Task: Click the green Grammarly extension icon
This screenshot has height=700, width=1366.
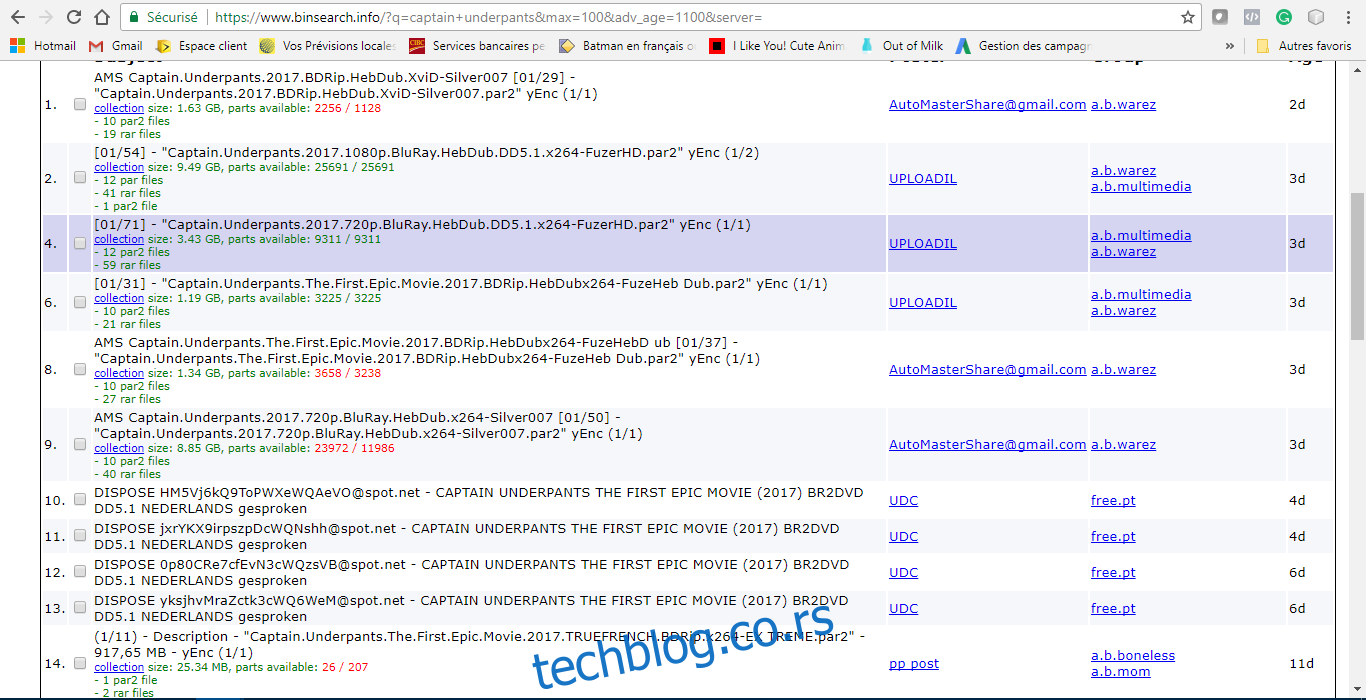Action: [1284, 17]
